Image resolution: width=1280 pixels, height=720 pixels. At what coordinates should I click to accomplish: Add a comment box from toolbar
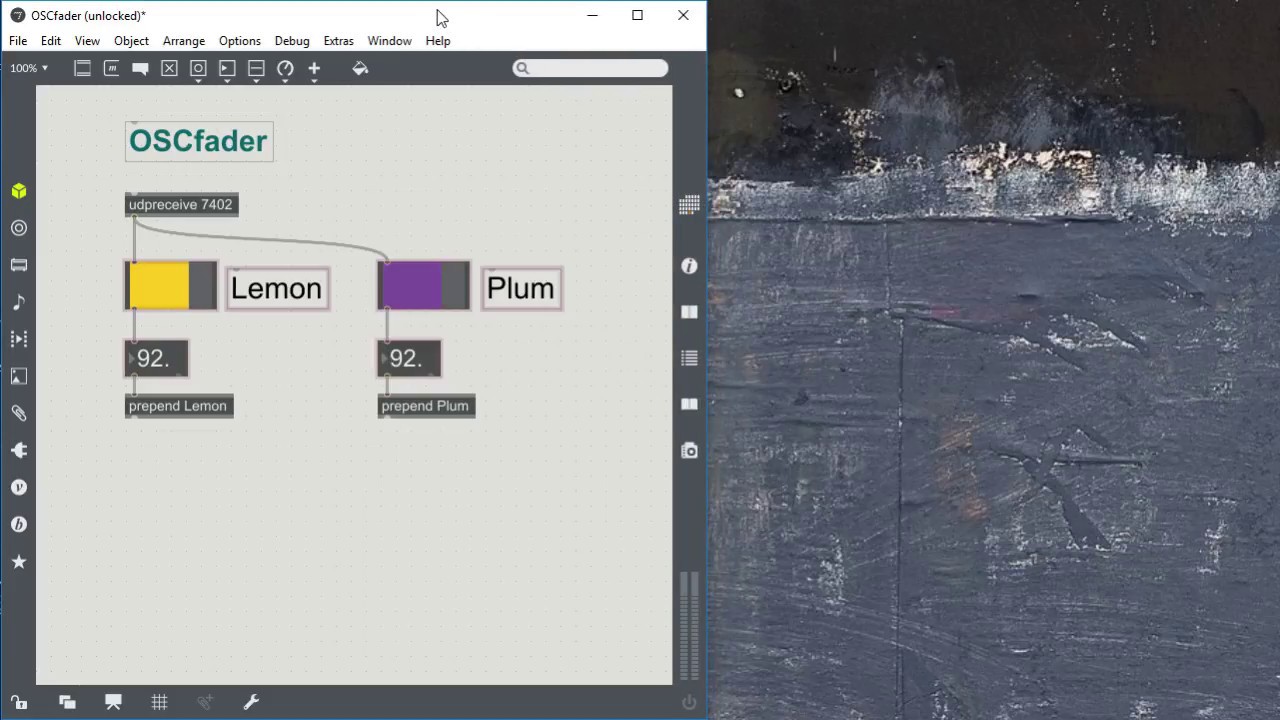pos(140,68)
